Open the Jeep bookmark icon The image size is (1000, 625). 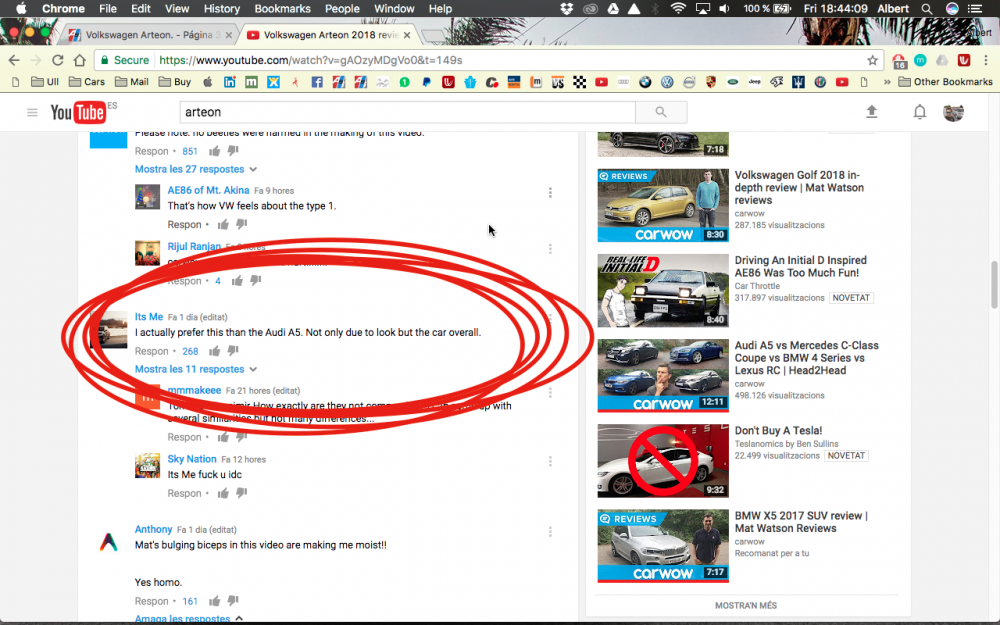pyautogui.click(x=754, y=82)
